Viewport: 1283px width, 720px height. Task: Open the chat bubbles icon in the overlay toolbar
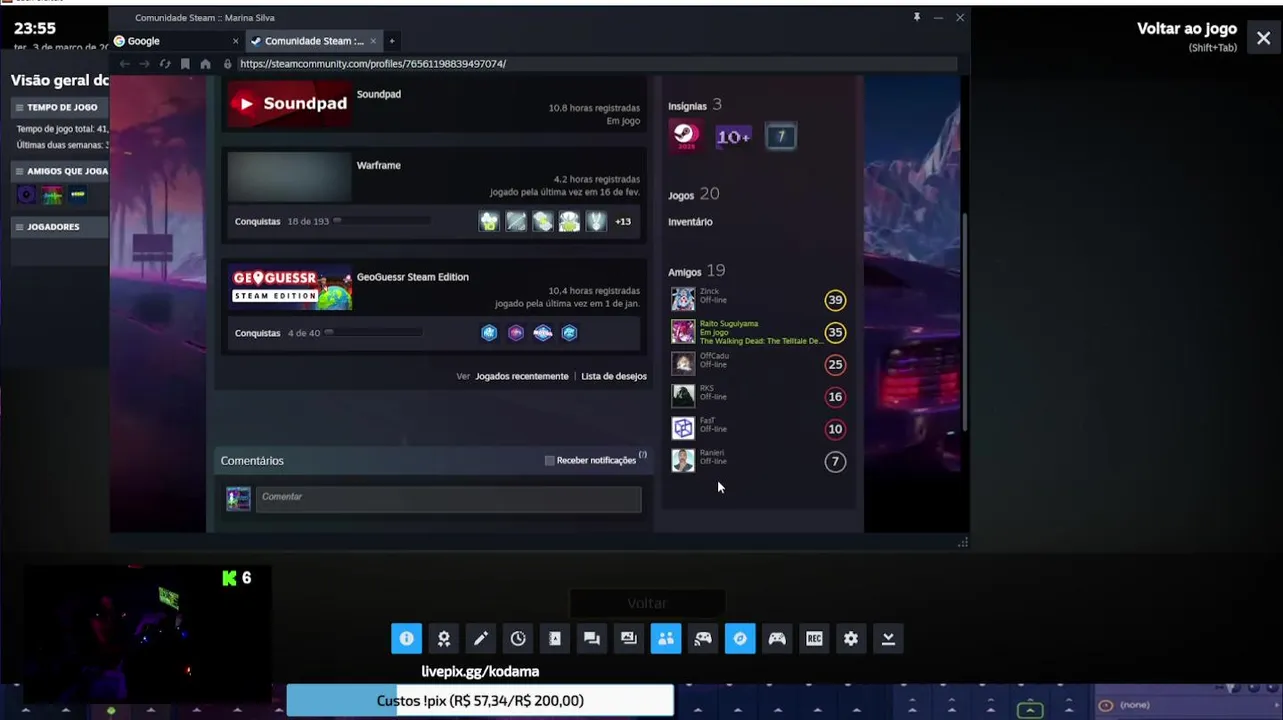click(x=591, y=638)
